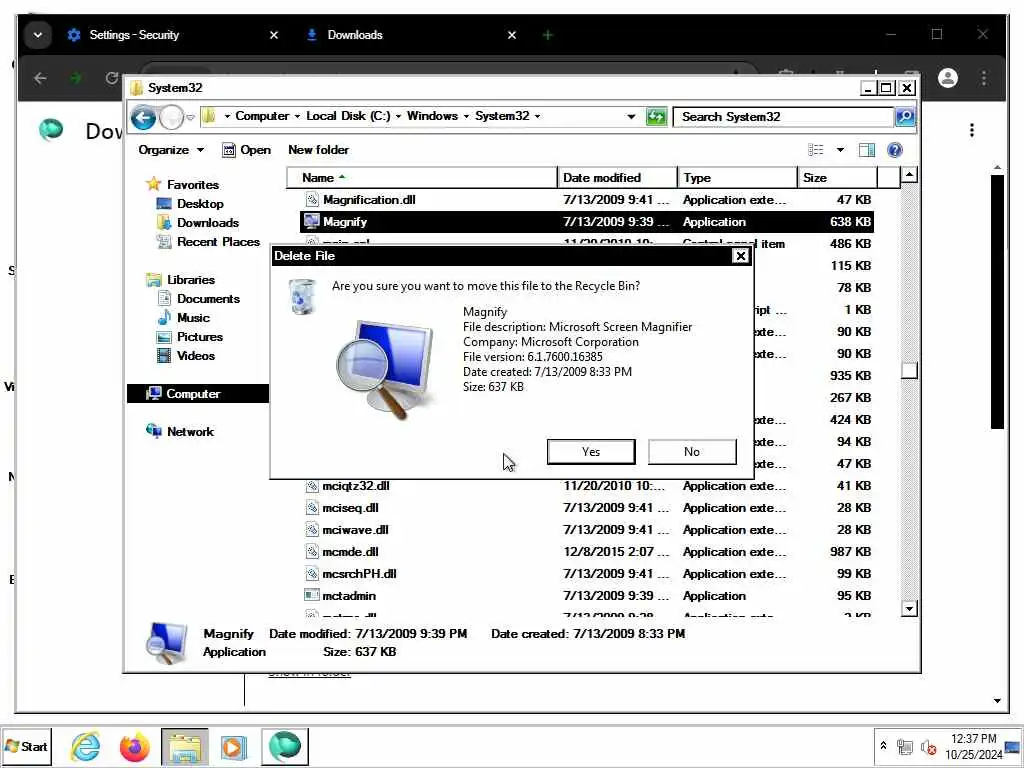Click browser back arrow
This screenshot has height=768, width=1024.
(40, 78)
